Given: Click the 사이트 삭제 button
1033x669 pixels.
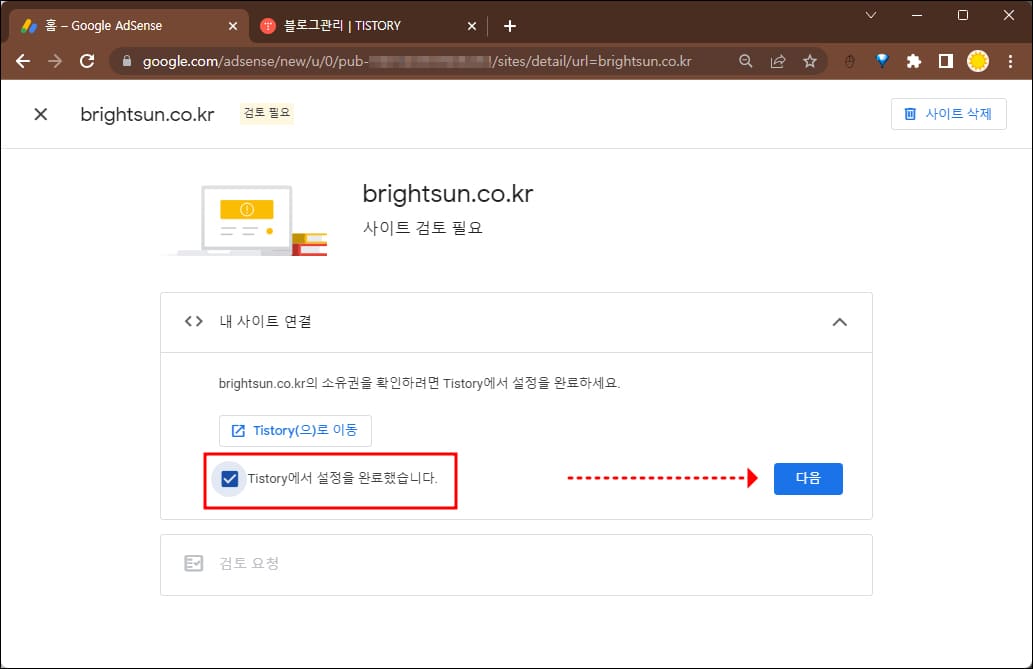Looking at the screenshot, I should (948, 114).
